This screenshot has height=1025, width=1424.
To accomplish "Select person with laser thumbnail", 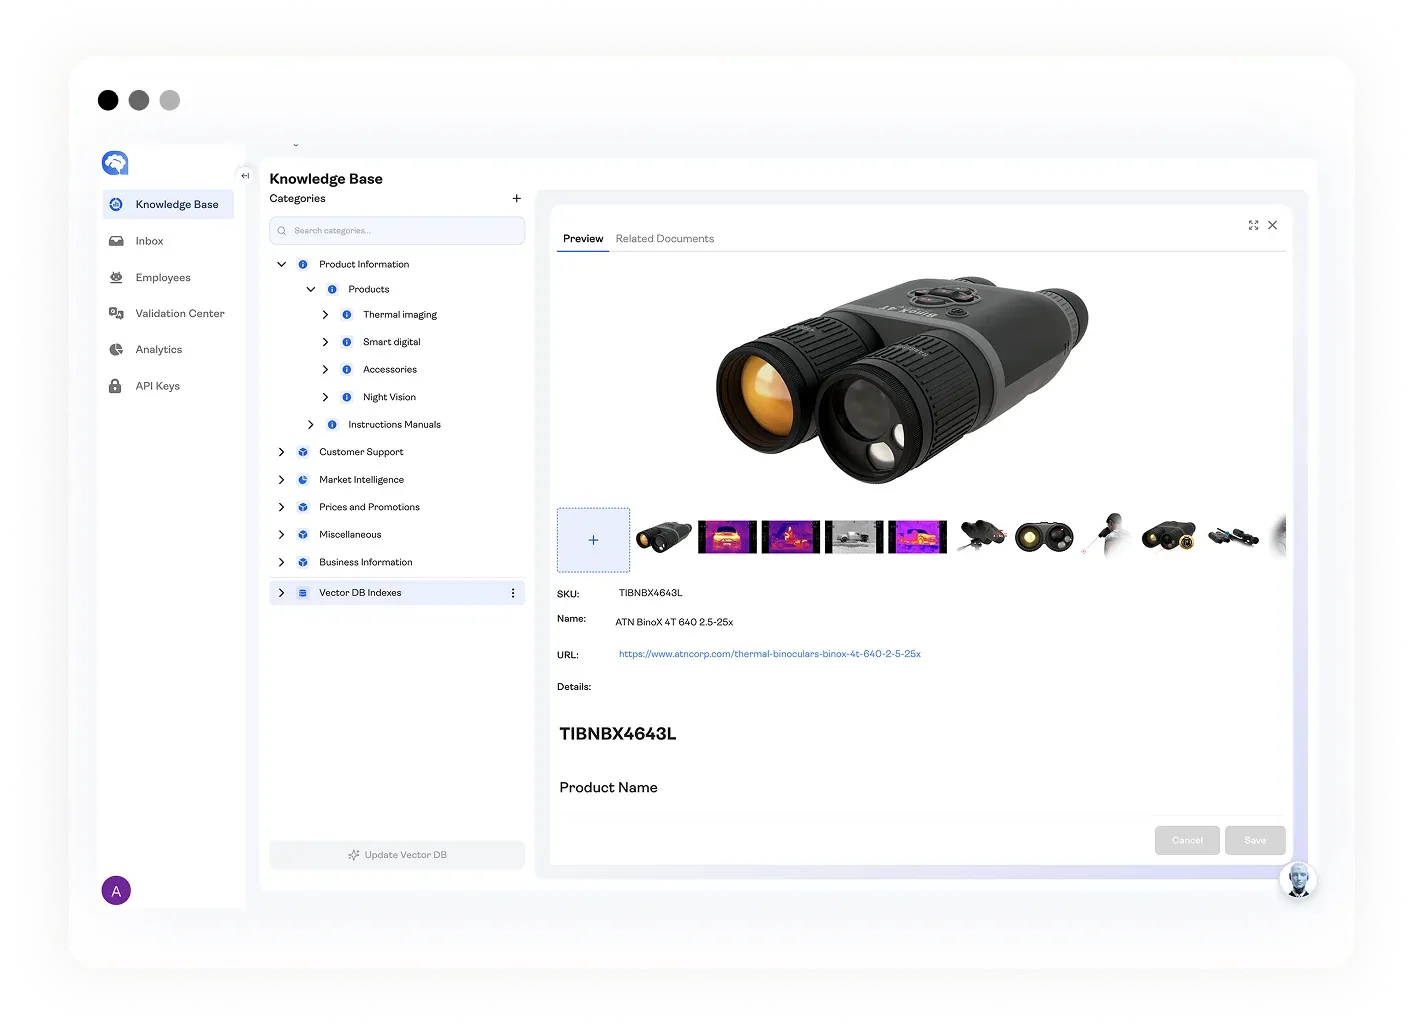I will pos(1107,535).
